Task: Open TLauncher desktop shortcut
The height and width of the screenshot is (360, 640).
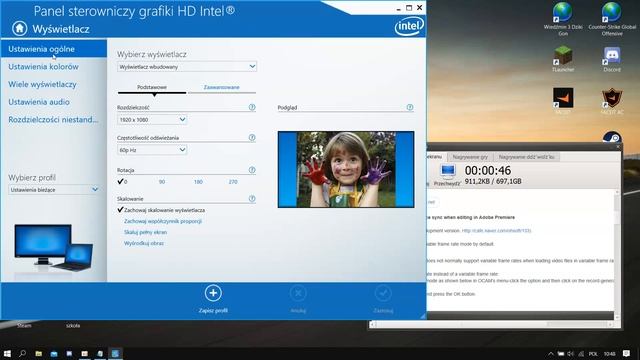Action: pos(563,59)
